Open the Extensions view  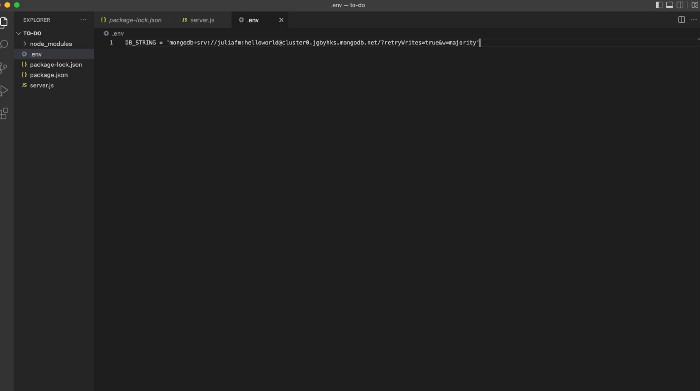pos(4,113)
